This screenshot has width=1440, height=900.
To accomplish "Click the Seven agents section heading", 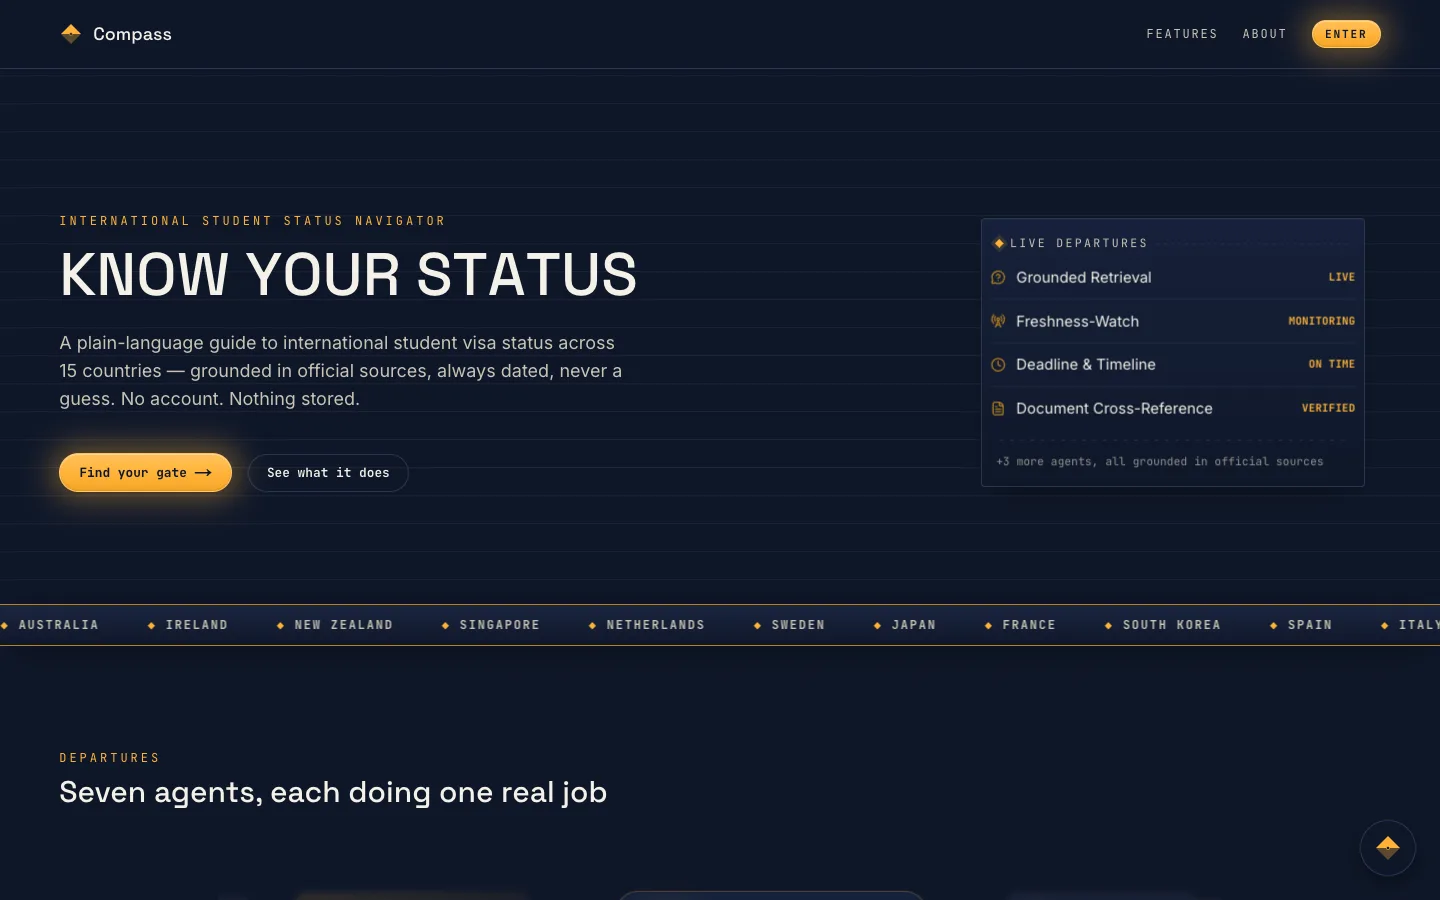I will [x=333, y=792].
